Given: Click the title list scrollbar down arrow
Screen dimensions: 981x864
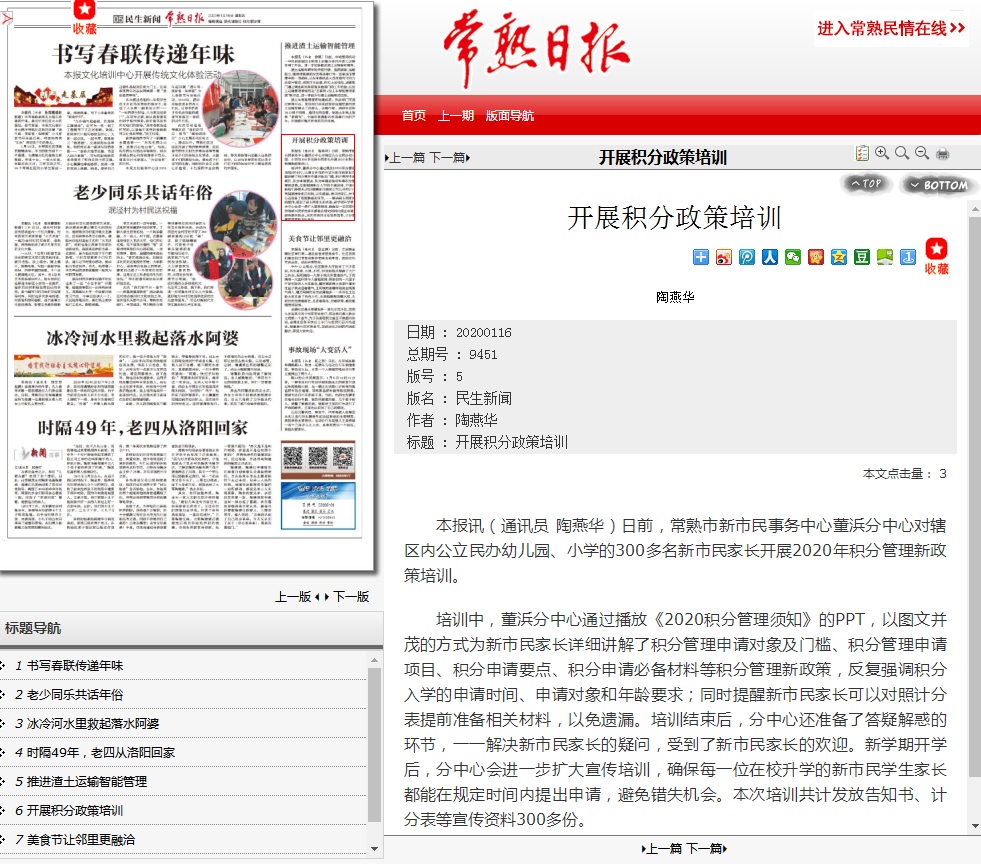Looking at the screenshot, I should coord(374,849).
